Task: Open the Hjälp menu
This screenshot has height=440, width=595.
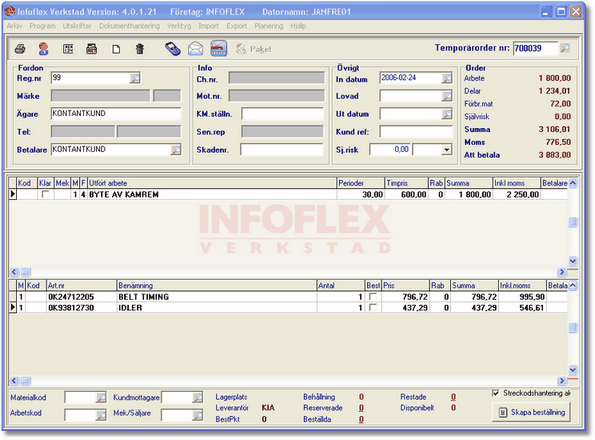Action: [298, 26]
